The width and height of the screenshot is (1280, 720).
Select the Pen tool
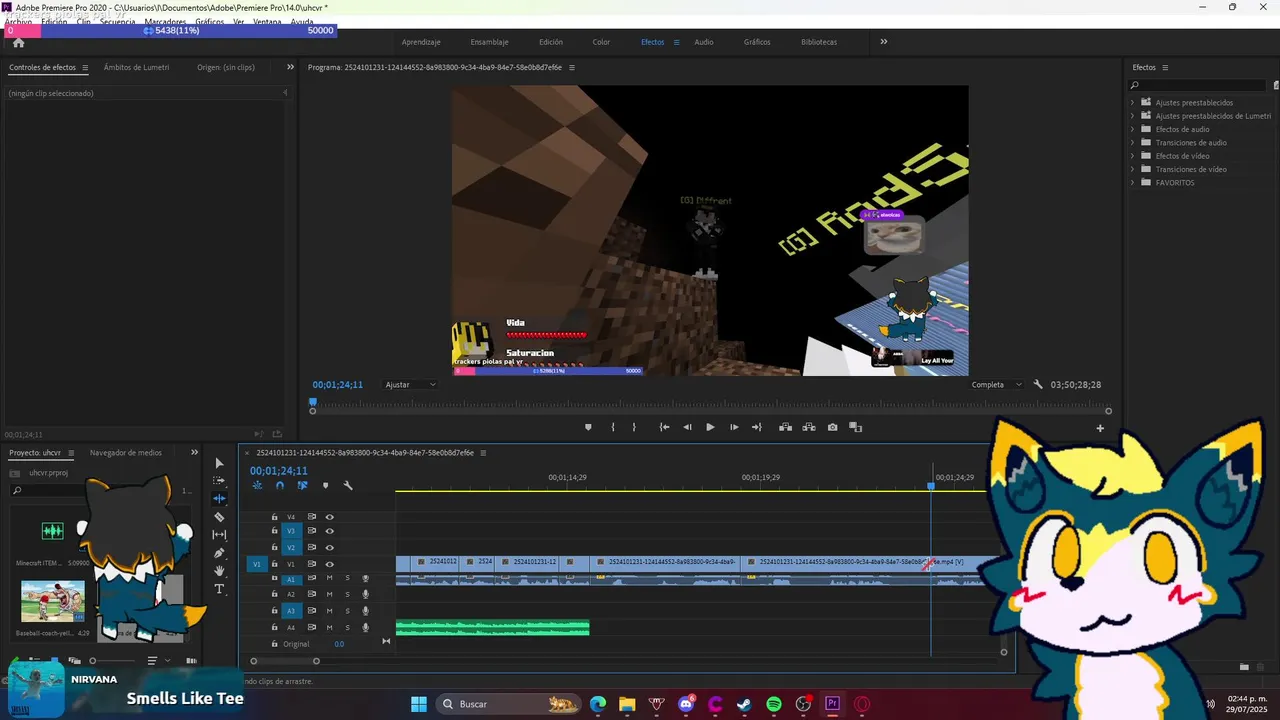[x=219, y=553]
